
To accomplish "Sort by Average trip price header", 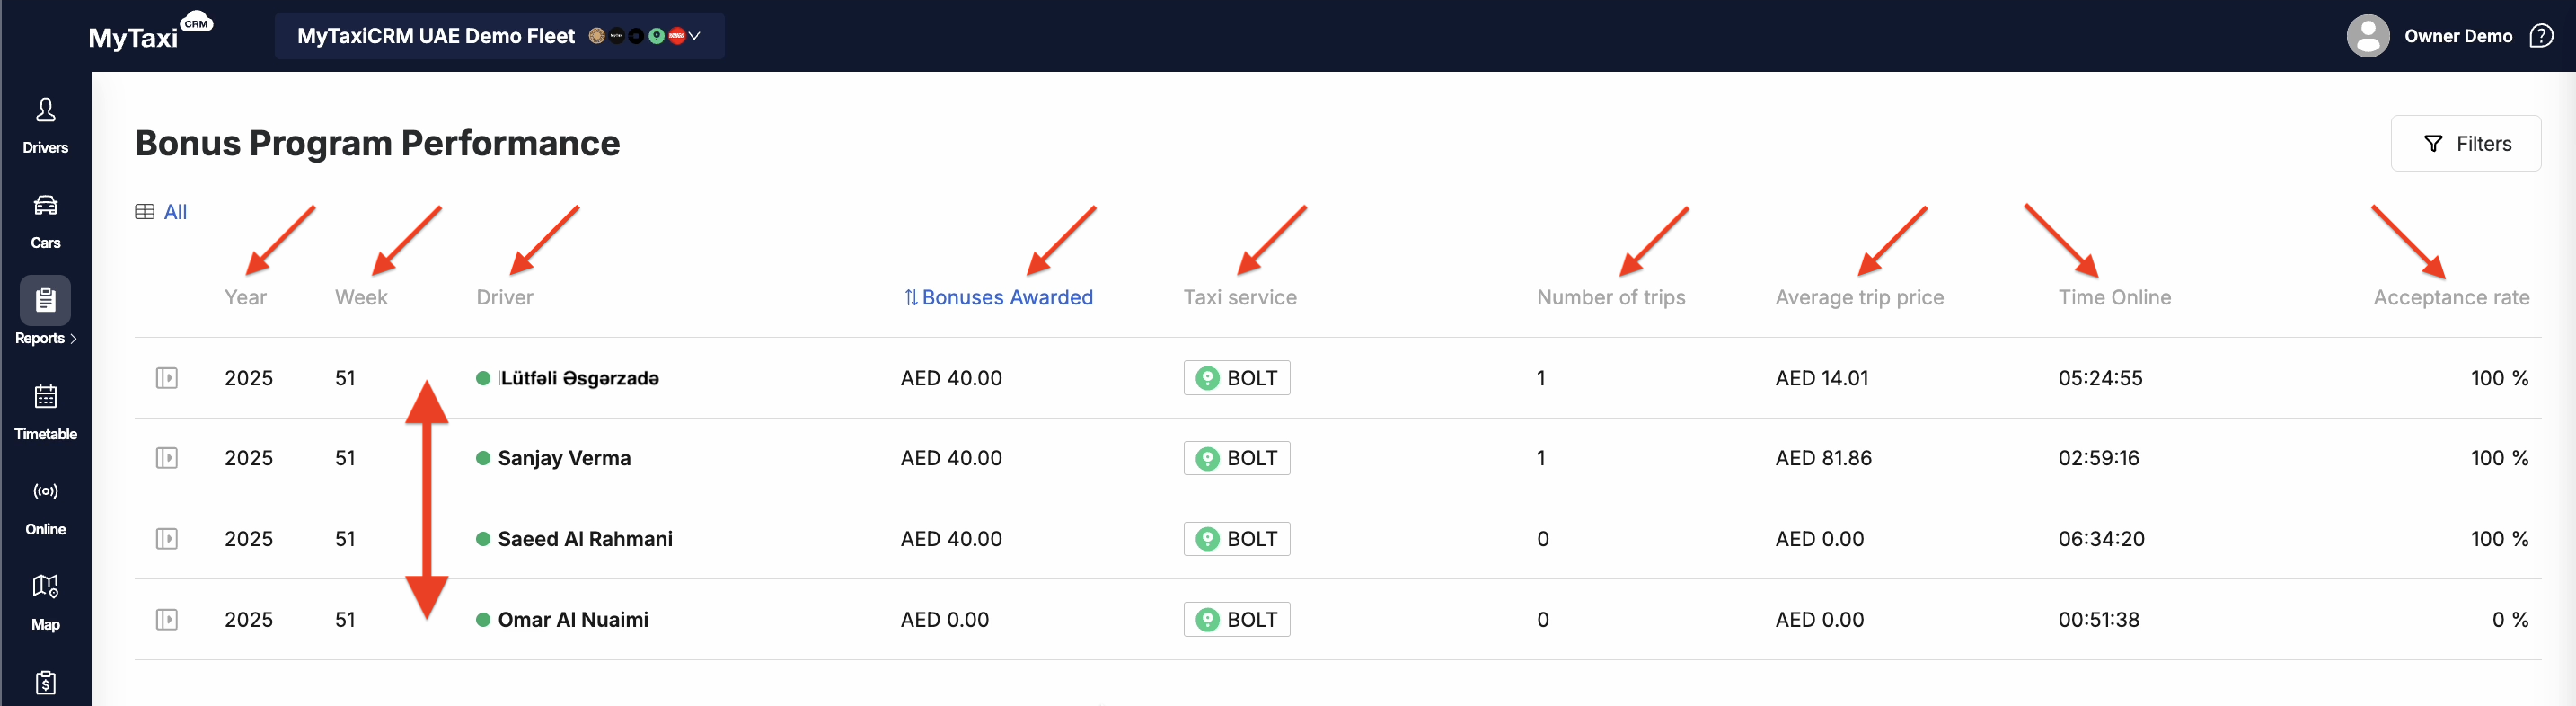I will (x=1859, y=297).
